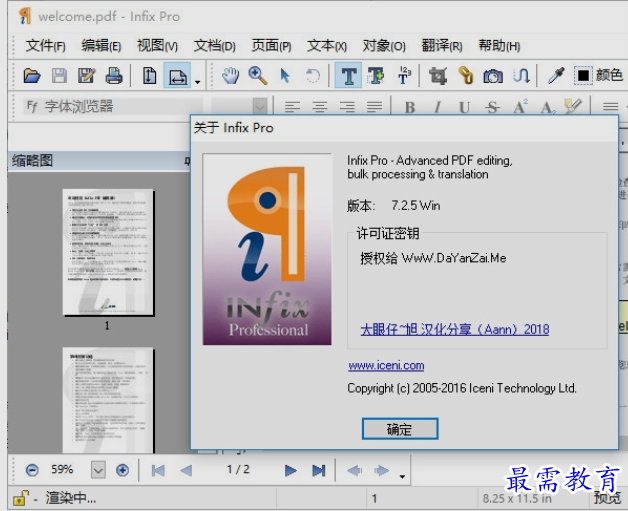Image resolution: width=628 pixels, height=511 pixels.
Task: Select the Zoom magnifier tool
Action: tap(258, 75)
